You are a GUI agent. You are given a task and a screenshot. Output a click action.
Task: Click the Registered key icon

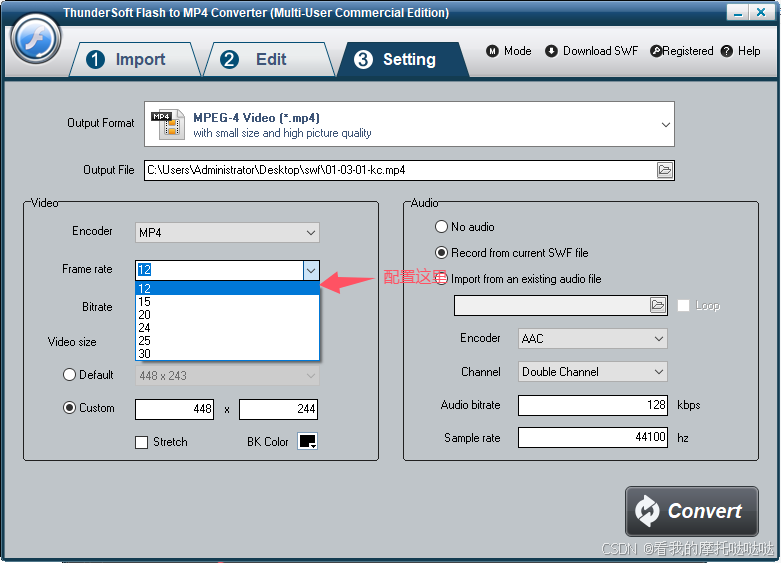(656, 51)
